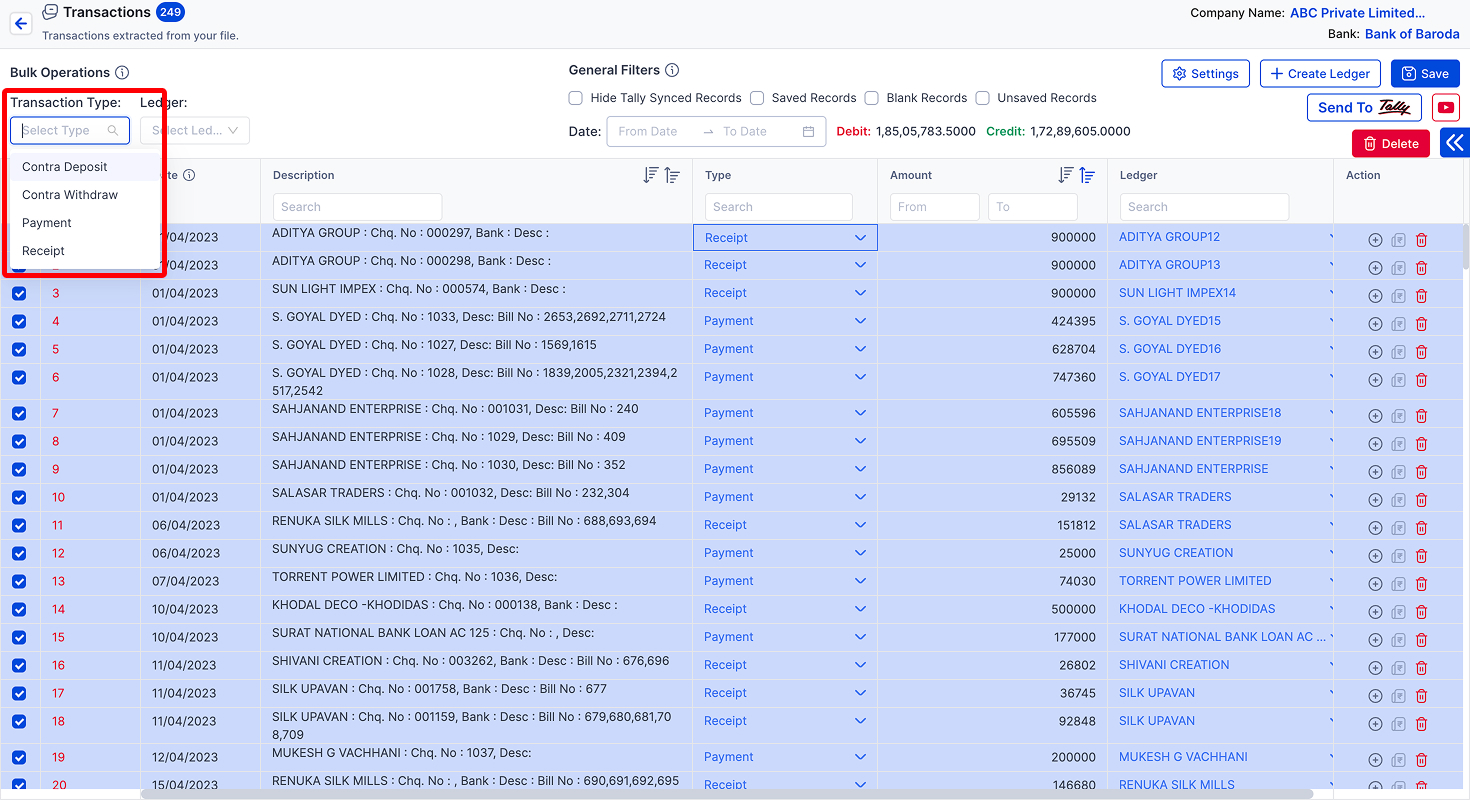Image resolution: width=1470 pixels, height=800 pixels.
Task: Click the info icon in the Date column header
Action: pos(189,175)
